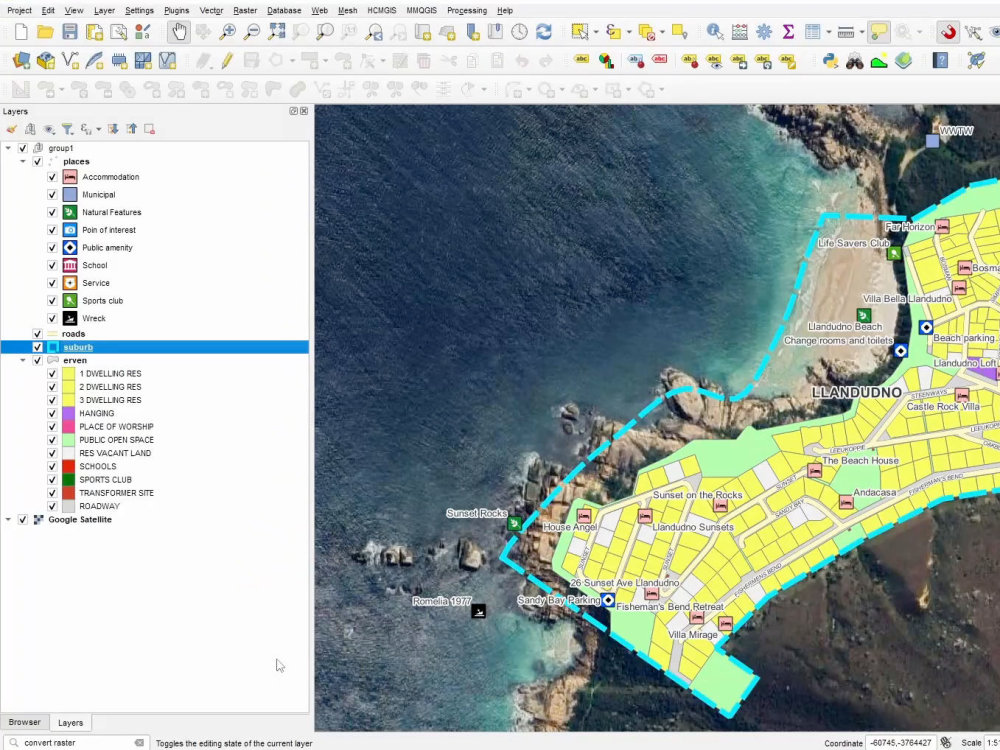Uncheck the PUBLIC OPEN SPACE category
Screen dimensions: 1000x750
52,440
